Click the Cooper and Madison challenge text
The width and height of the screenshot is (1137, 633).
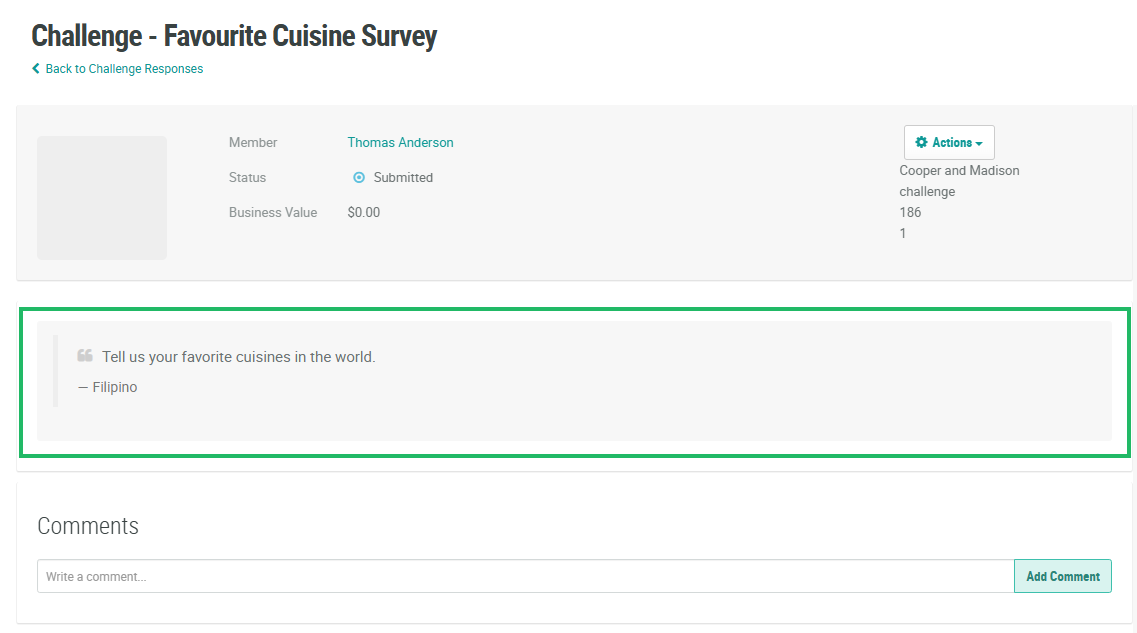(958, 181)
